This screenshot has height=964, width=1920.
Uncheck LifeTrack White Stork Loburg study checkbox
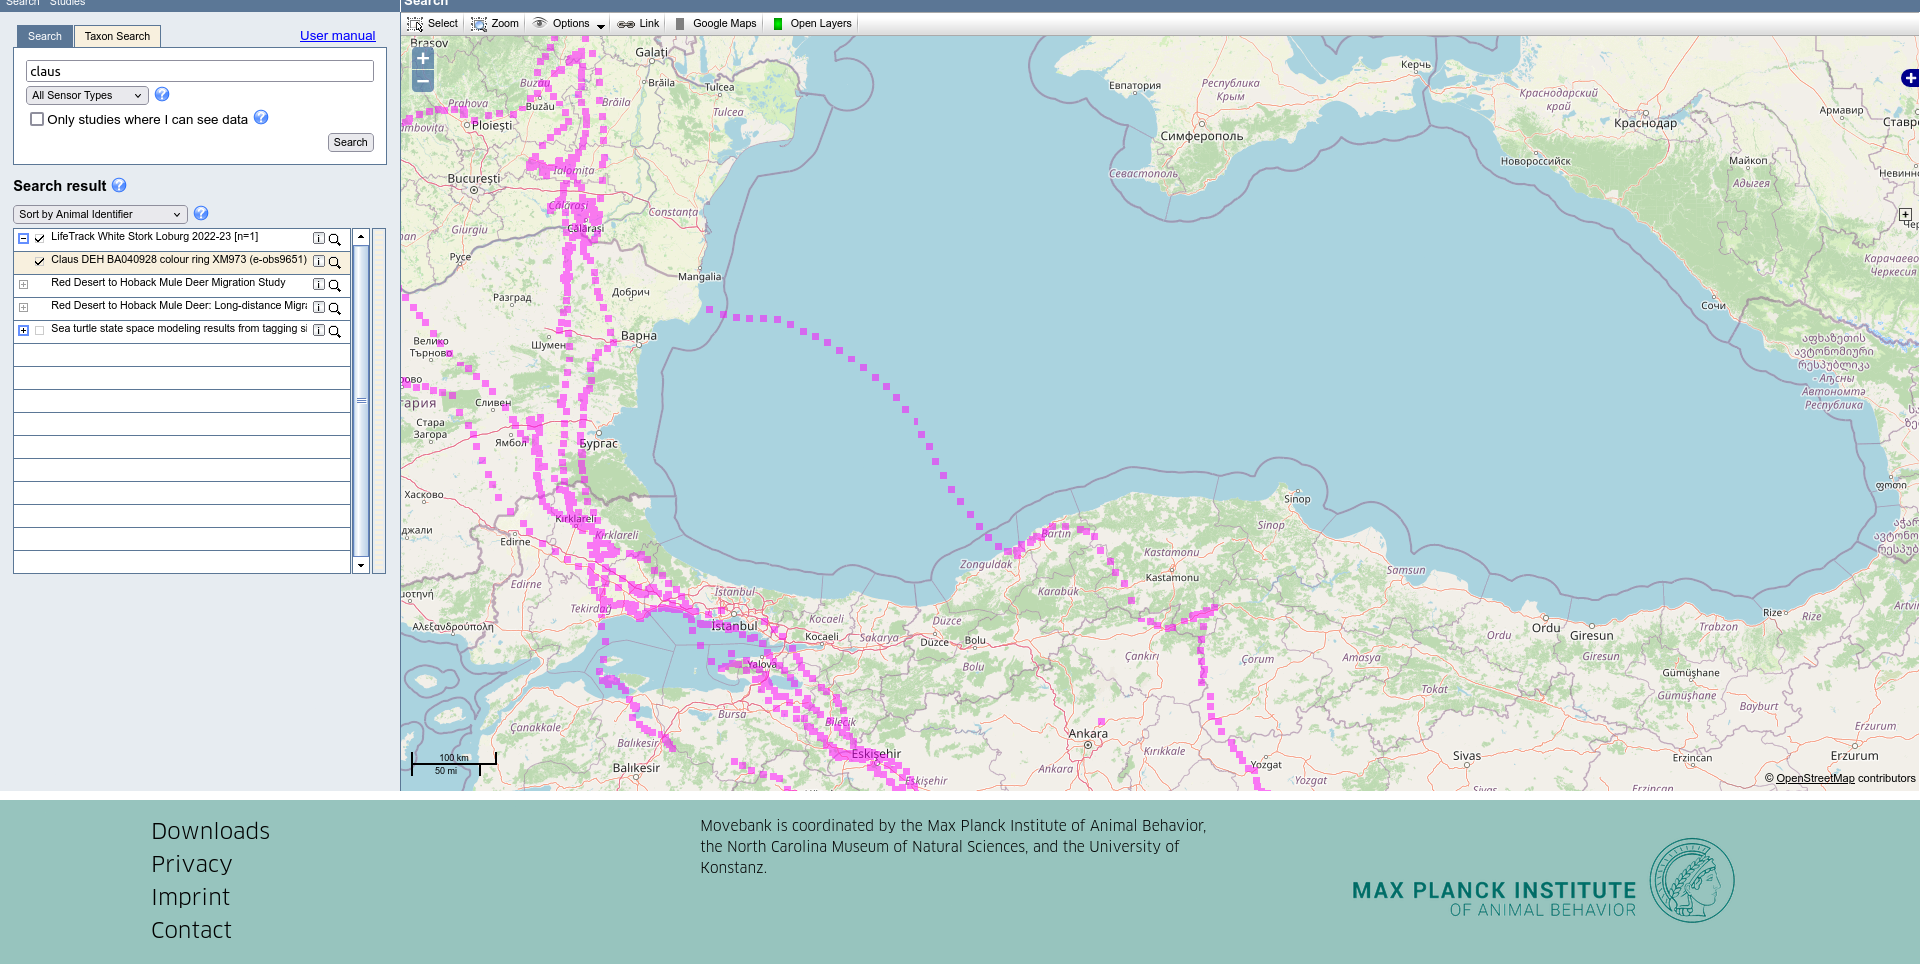[x=40, y=238]
